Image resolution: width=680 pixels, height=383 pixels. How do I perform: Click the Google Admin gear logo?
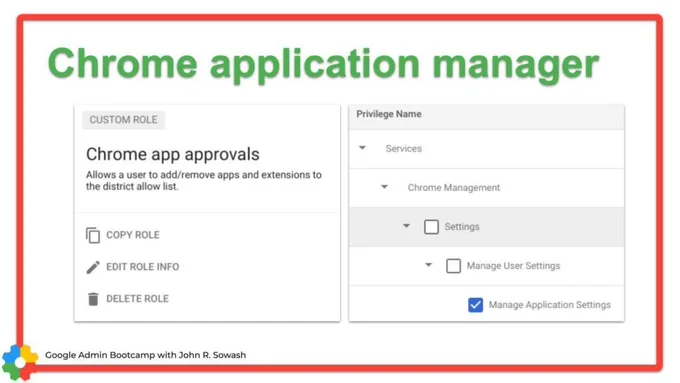19,363
